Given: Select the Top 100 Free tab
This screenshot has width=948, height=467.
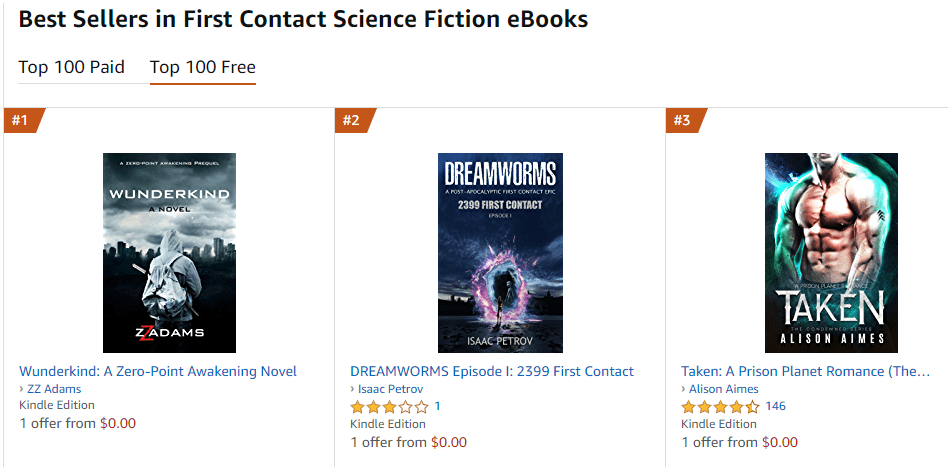Looking at the screenshot, I should coord(202,68).
